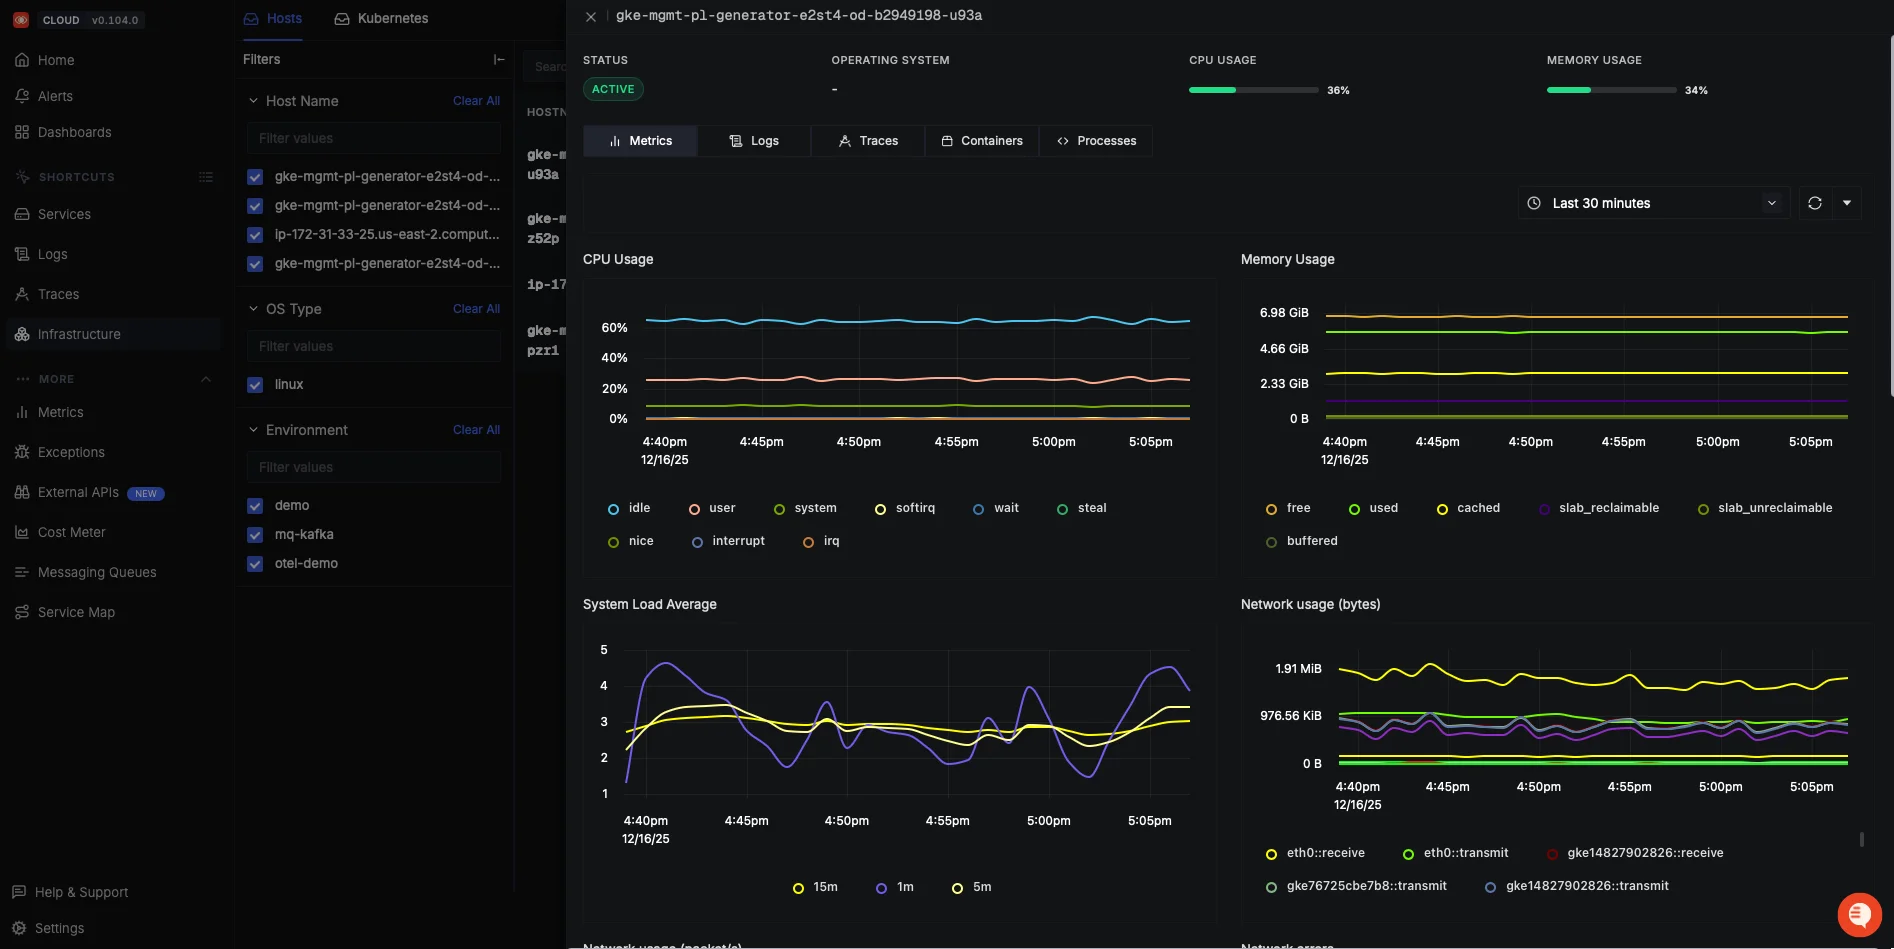Open Traces from the left navigation
1894x949 pixels.
[x=56, y=294]
